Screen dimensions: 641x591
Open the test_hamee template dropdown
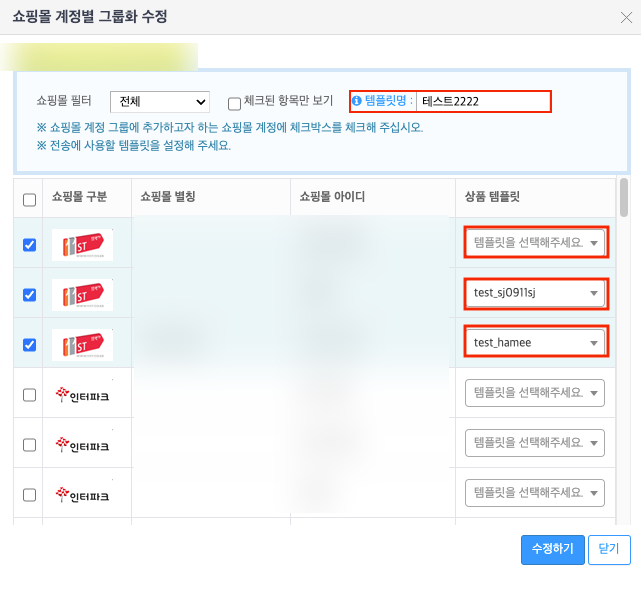(x=535, y=343)
